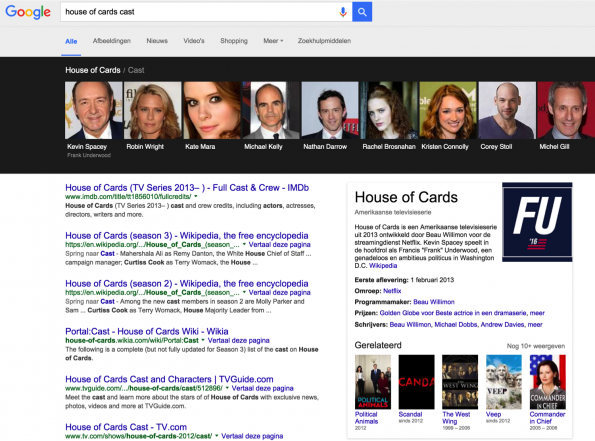Open Nathan Darrow cast photo
595x441 pixels.
(x=330, y=110)
